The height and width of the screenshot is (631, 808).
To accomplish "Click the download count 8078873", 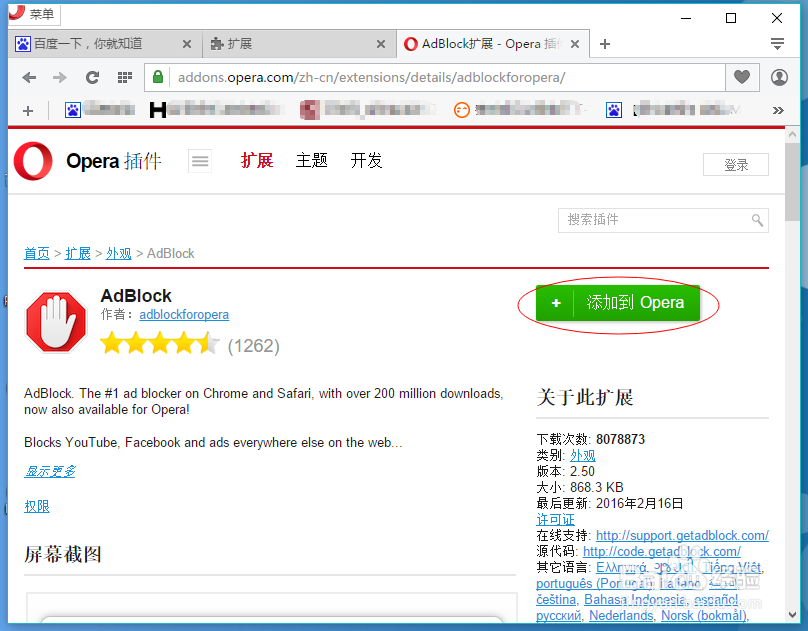I will coord(620,439).
